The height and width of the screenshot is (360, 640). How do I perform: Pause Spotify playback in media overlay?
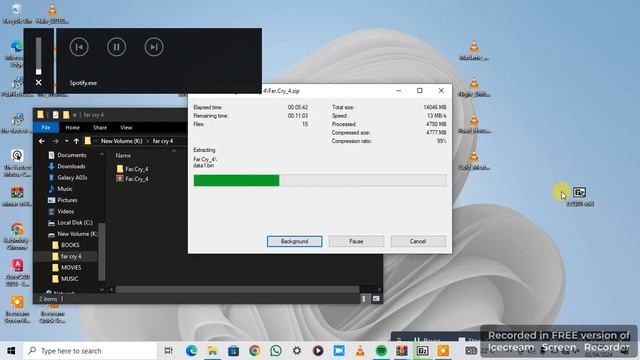tap(116, 47)
